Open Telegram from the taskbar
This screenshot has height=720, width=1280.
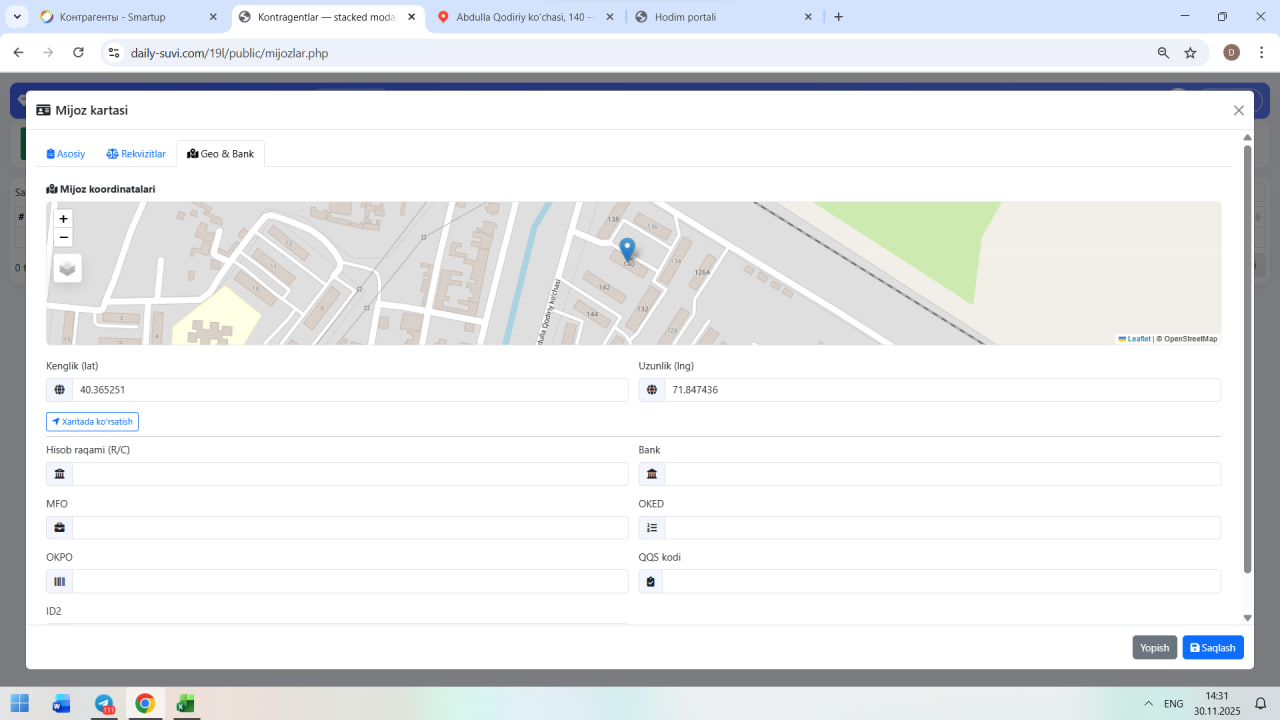click(x=104, y=704)
